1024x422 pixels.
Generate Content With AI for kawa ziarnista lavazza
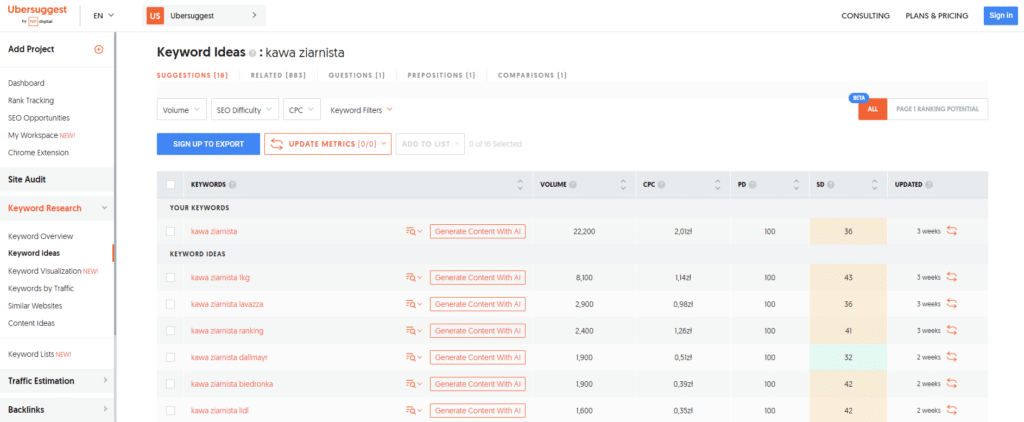pyautogui.click(x=477, y=304)
